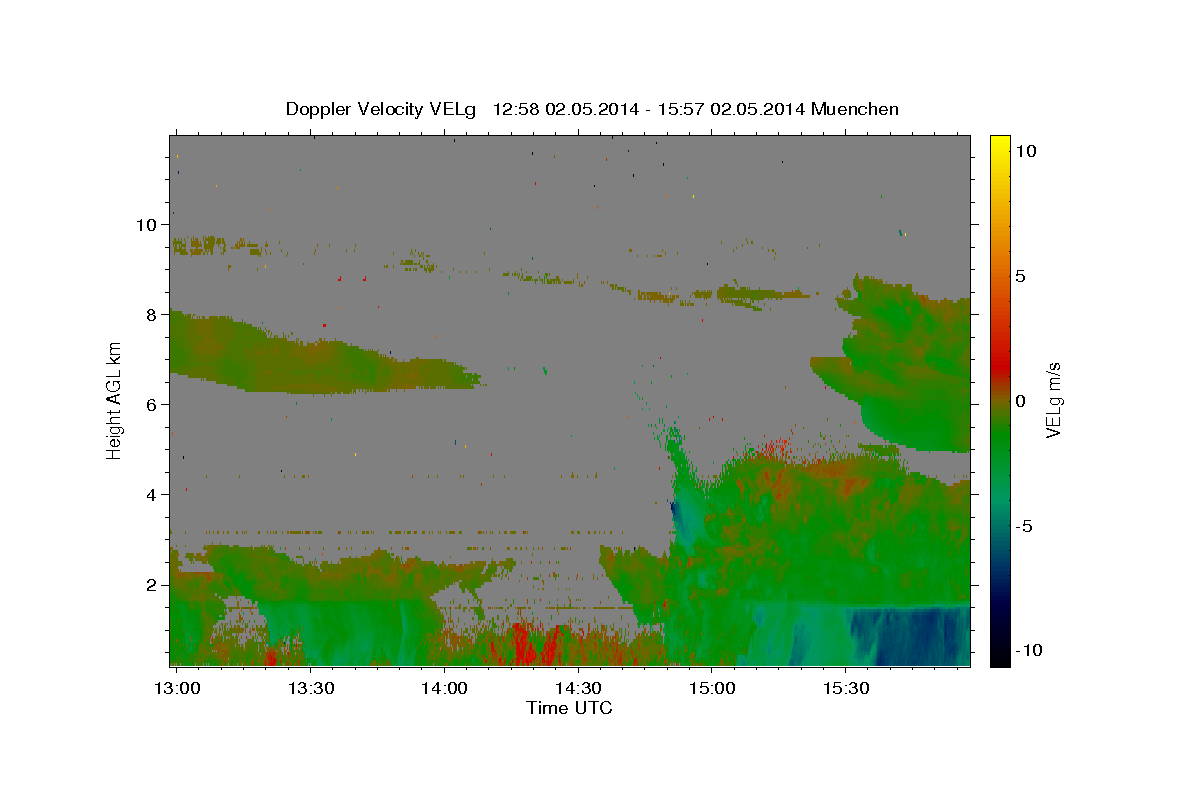Viewport: 1200px width, 800px height.
Task: Click the height tick label 6
Action: (153, 405)
